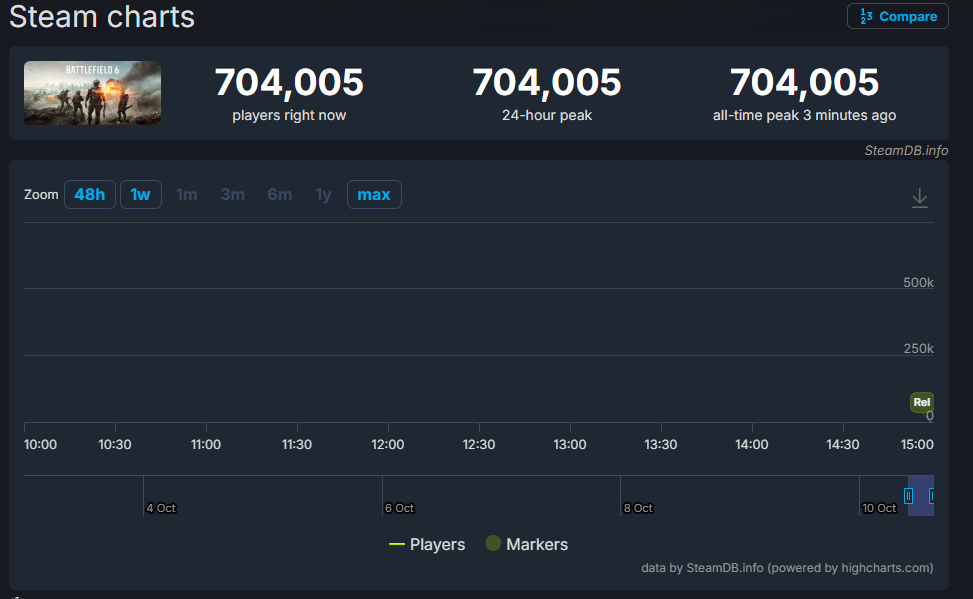Click the 10:00 time axis label
The image size is (973, 599).
(40, 444)
